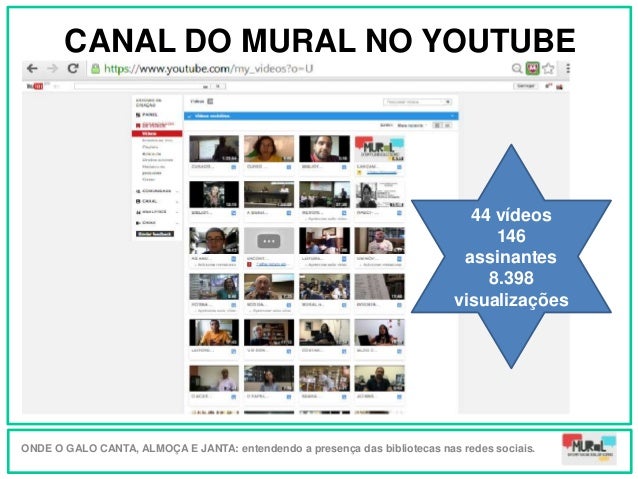Open the thumbnail of the man in orange
638x479 pixels.
(x=214, y=332)
